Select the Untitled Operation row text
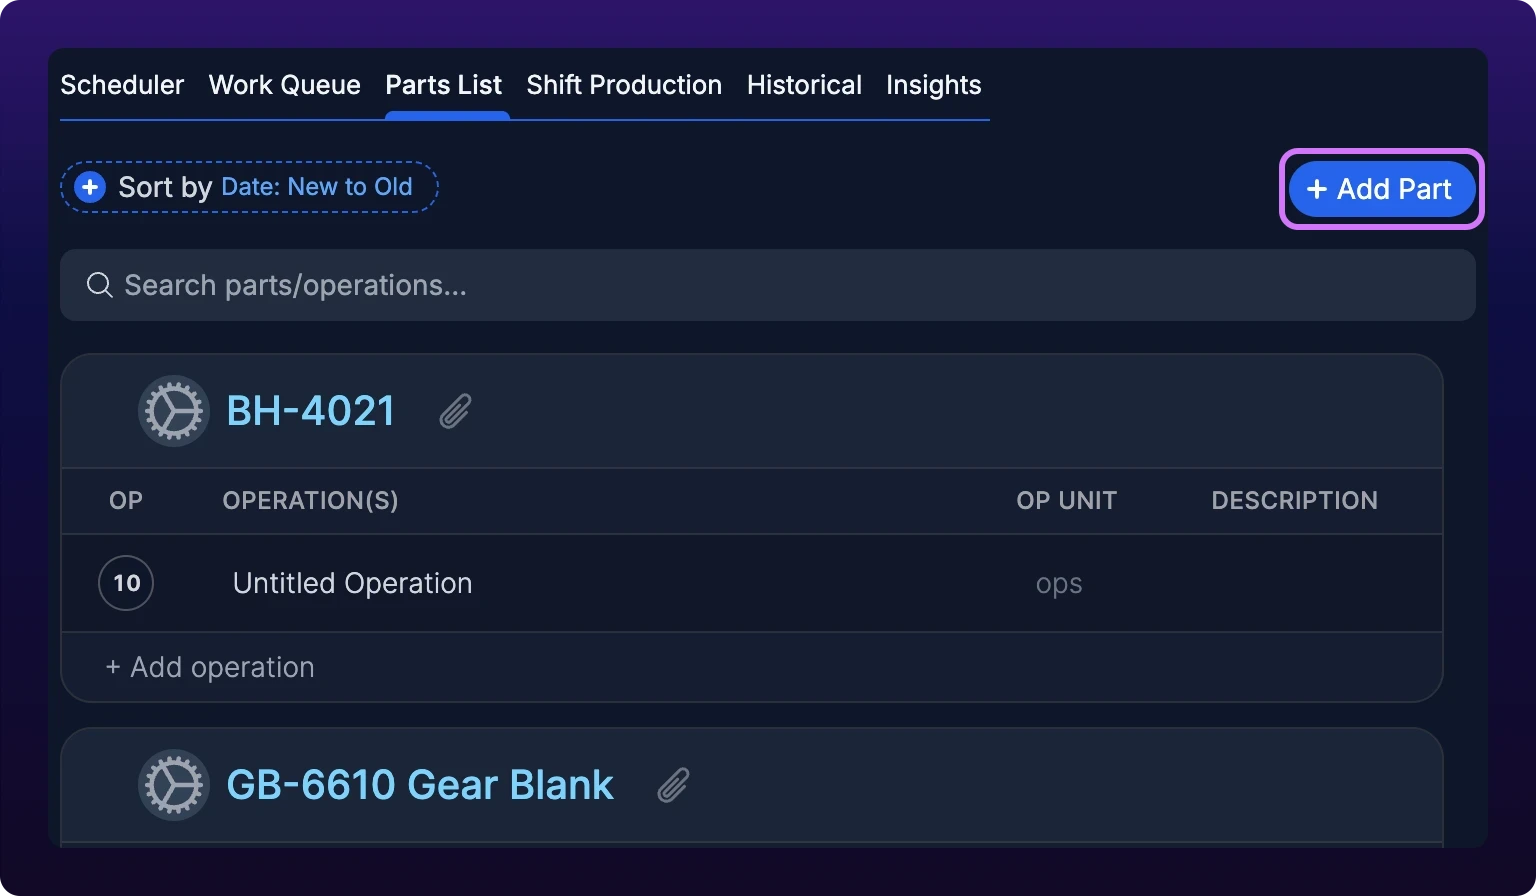Image resolution: width=1536 pixels, height=896 pixels. point(352,583)
